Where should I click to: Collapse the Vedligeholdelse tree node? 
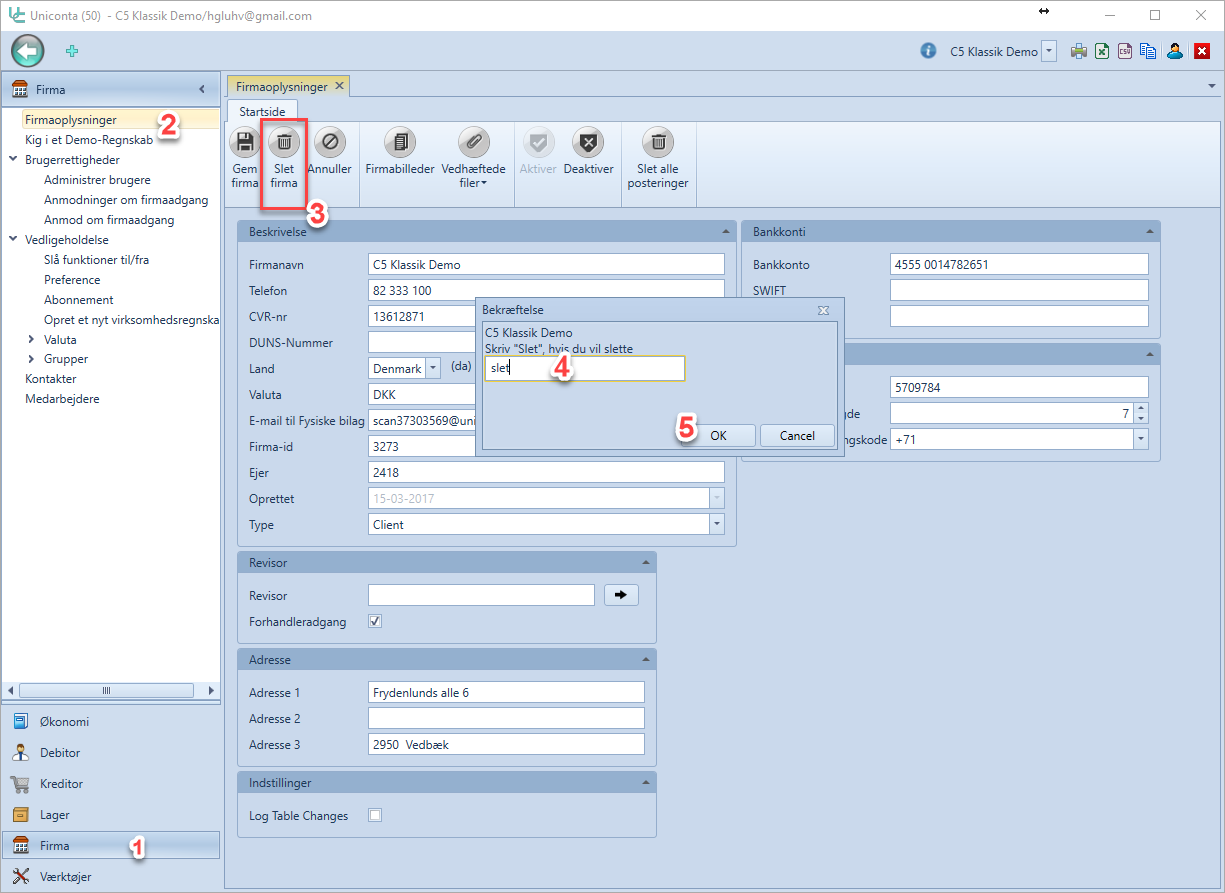(x=13, y=240)
